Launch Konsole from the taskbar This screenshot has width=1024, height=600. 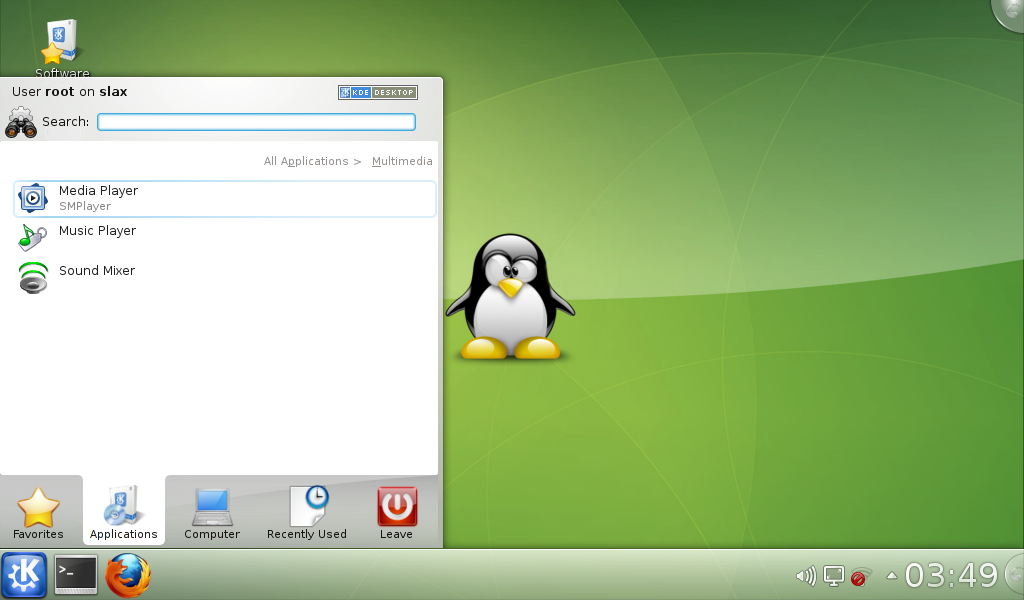75,575
